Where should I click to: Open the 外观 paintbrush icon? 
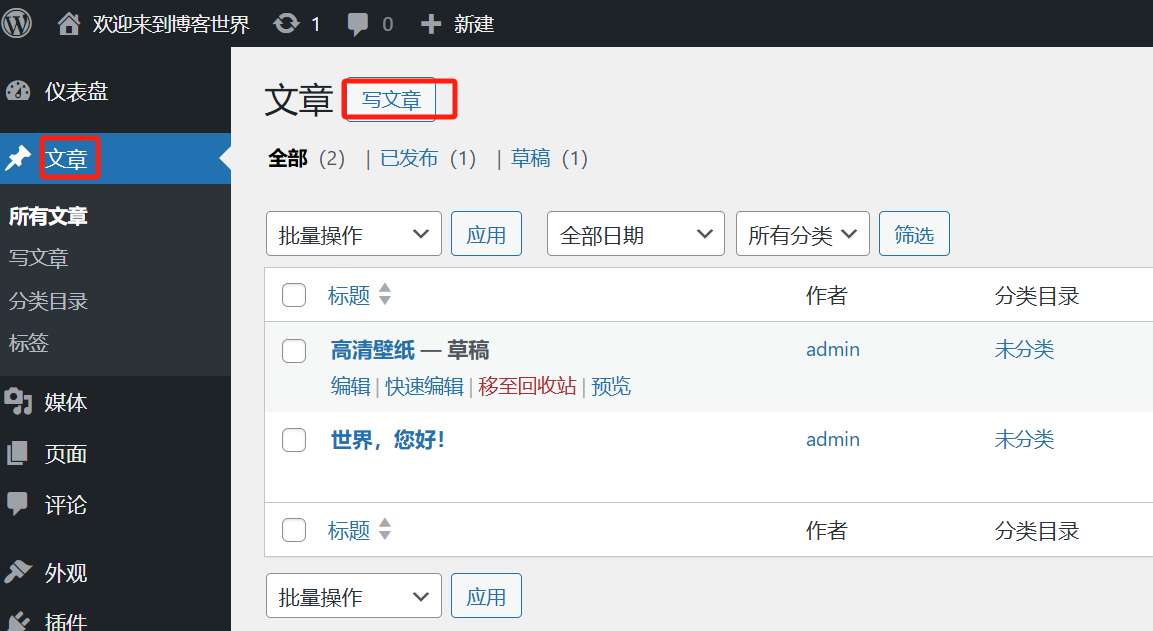pos(18,571)
